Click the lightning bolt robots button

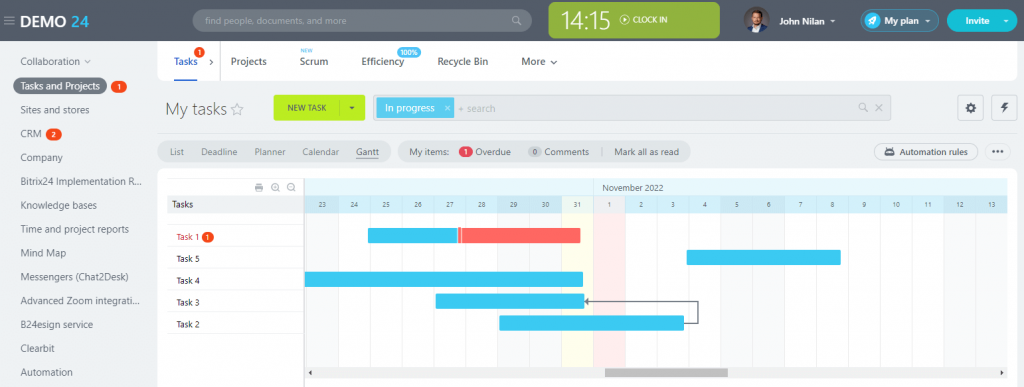tap(1004, 108)
